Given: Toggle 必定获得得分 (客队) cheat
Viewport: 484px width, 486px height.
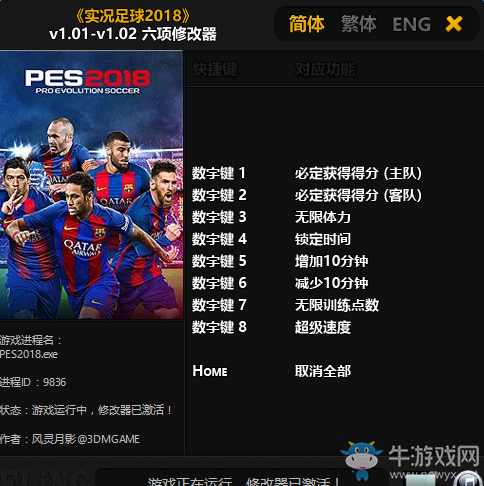Looking at the screenshot, I should (x=358, y=195).
